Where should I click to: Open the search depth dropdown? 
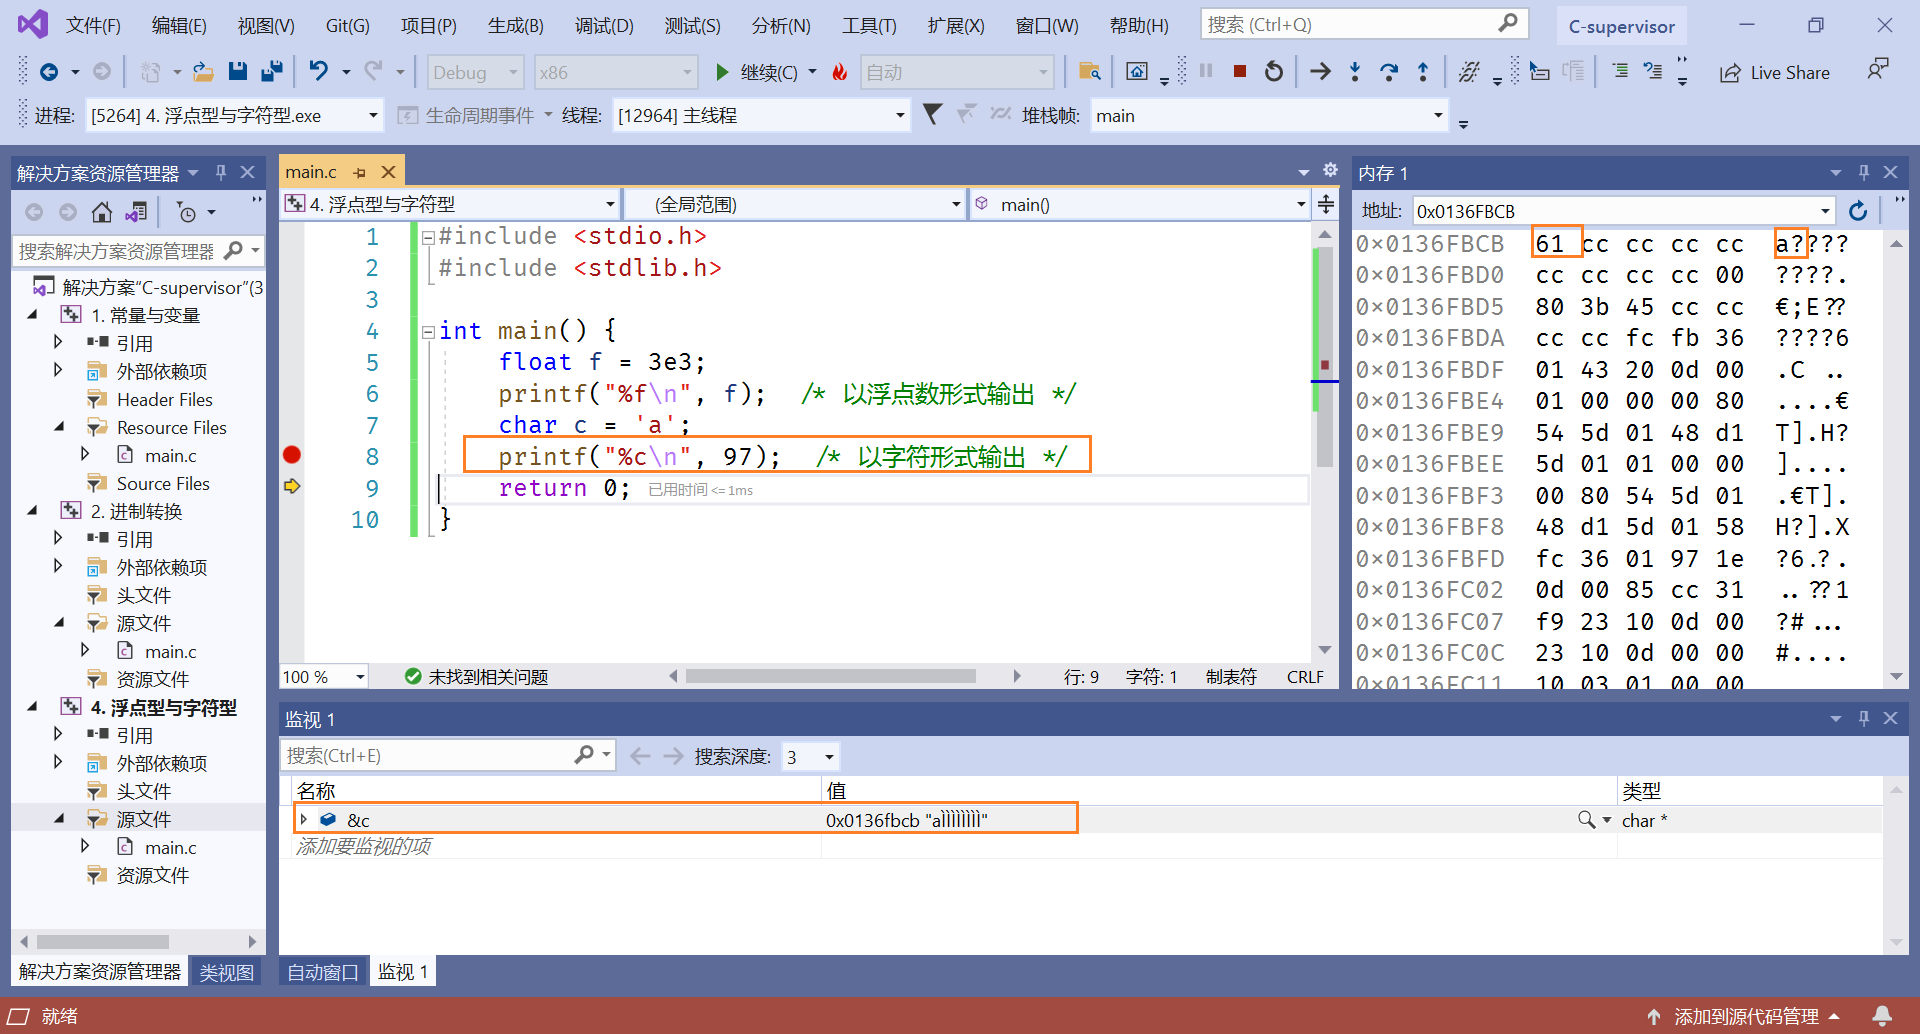[x=829, y=756]
